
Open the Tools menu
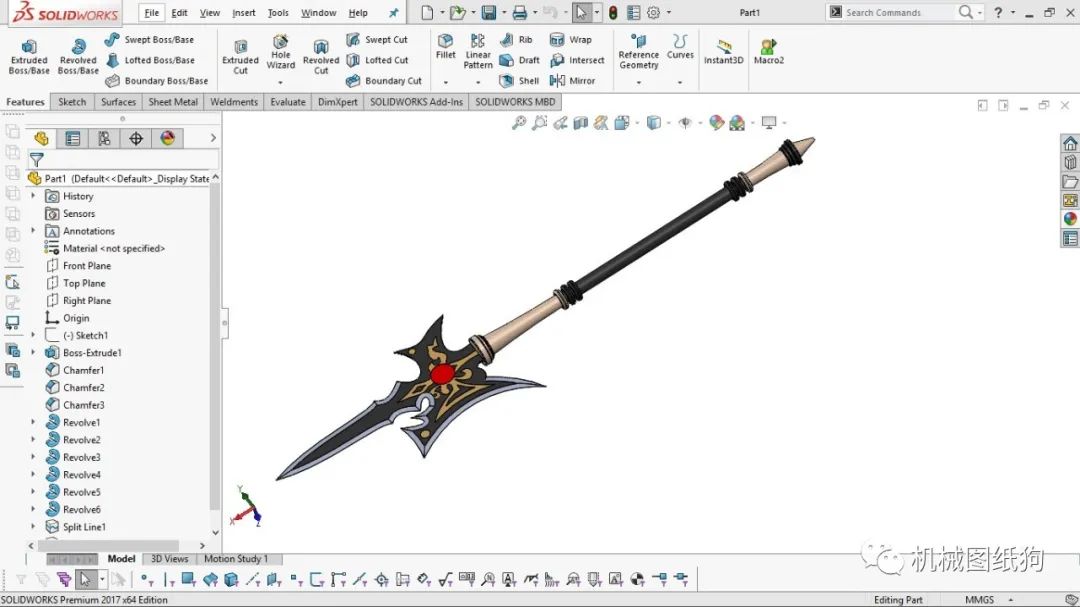point(278,12)
